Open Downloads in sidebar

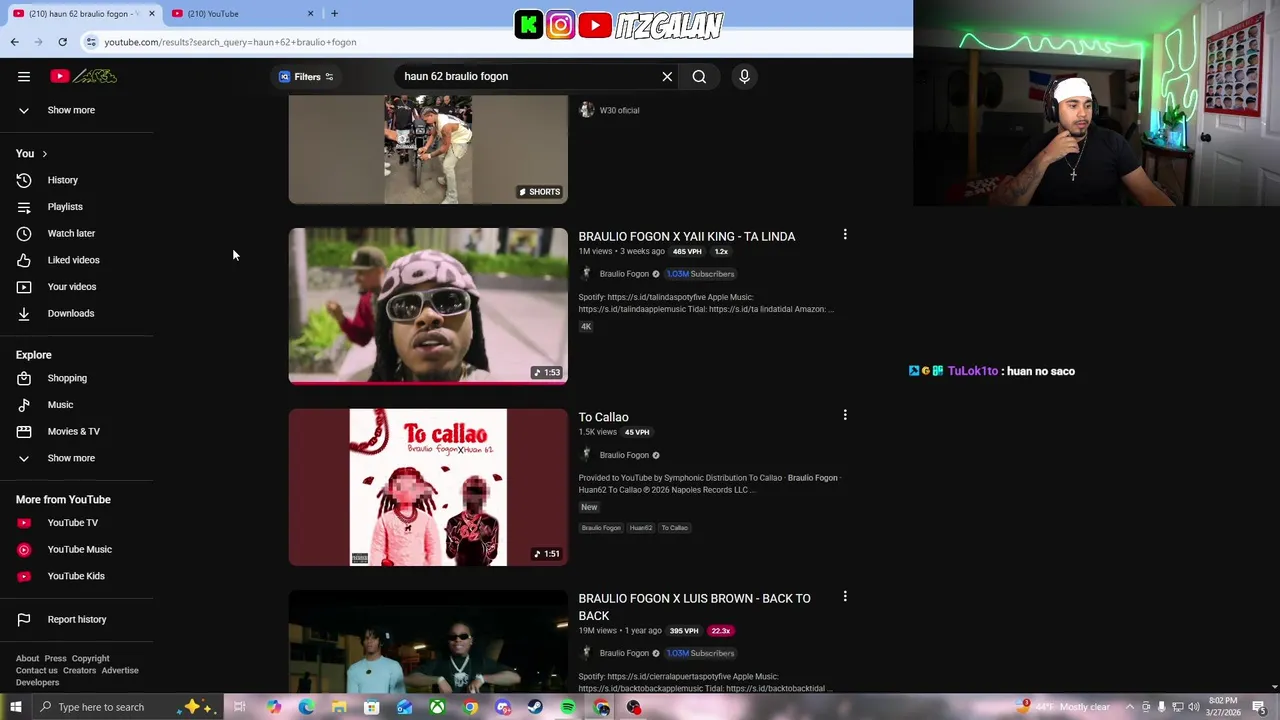(70, 313)
